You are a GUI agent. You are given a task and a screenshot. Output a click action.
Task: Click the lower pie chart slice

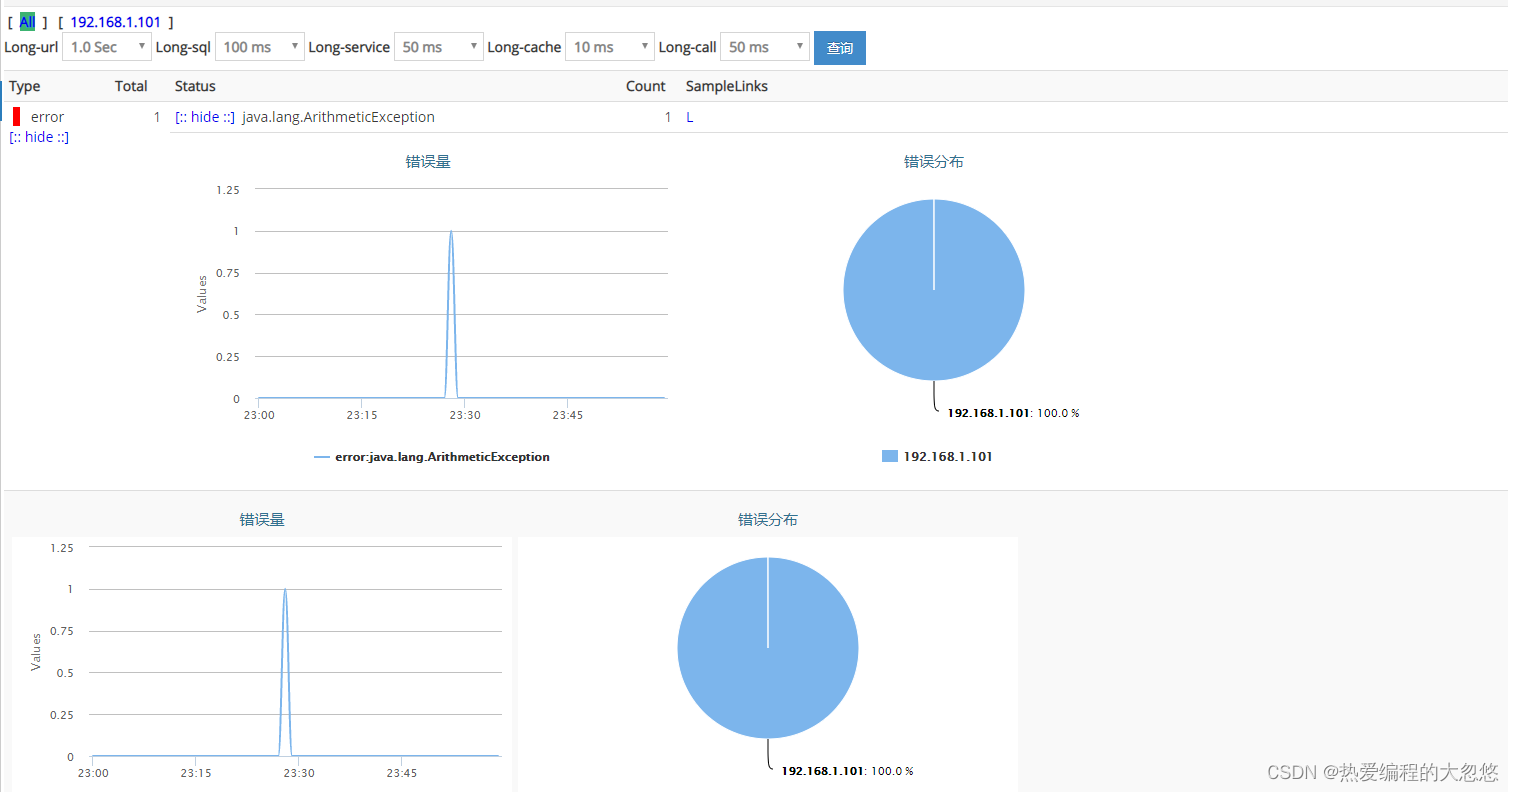pos(768,648)
